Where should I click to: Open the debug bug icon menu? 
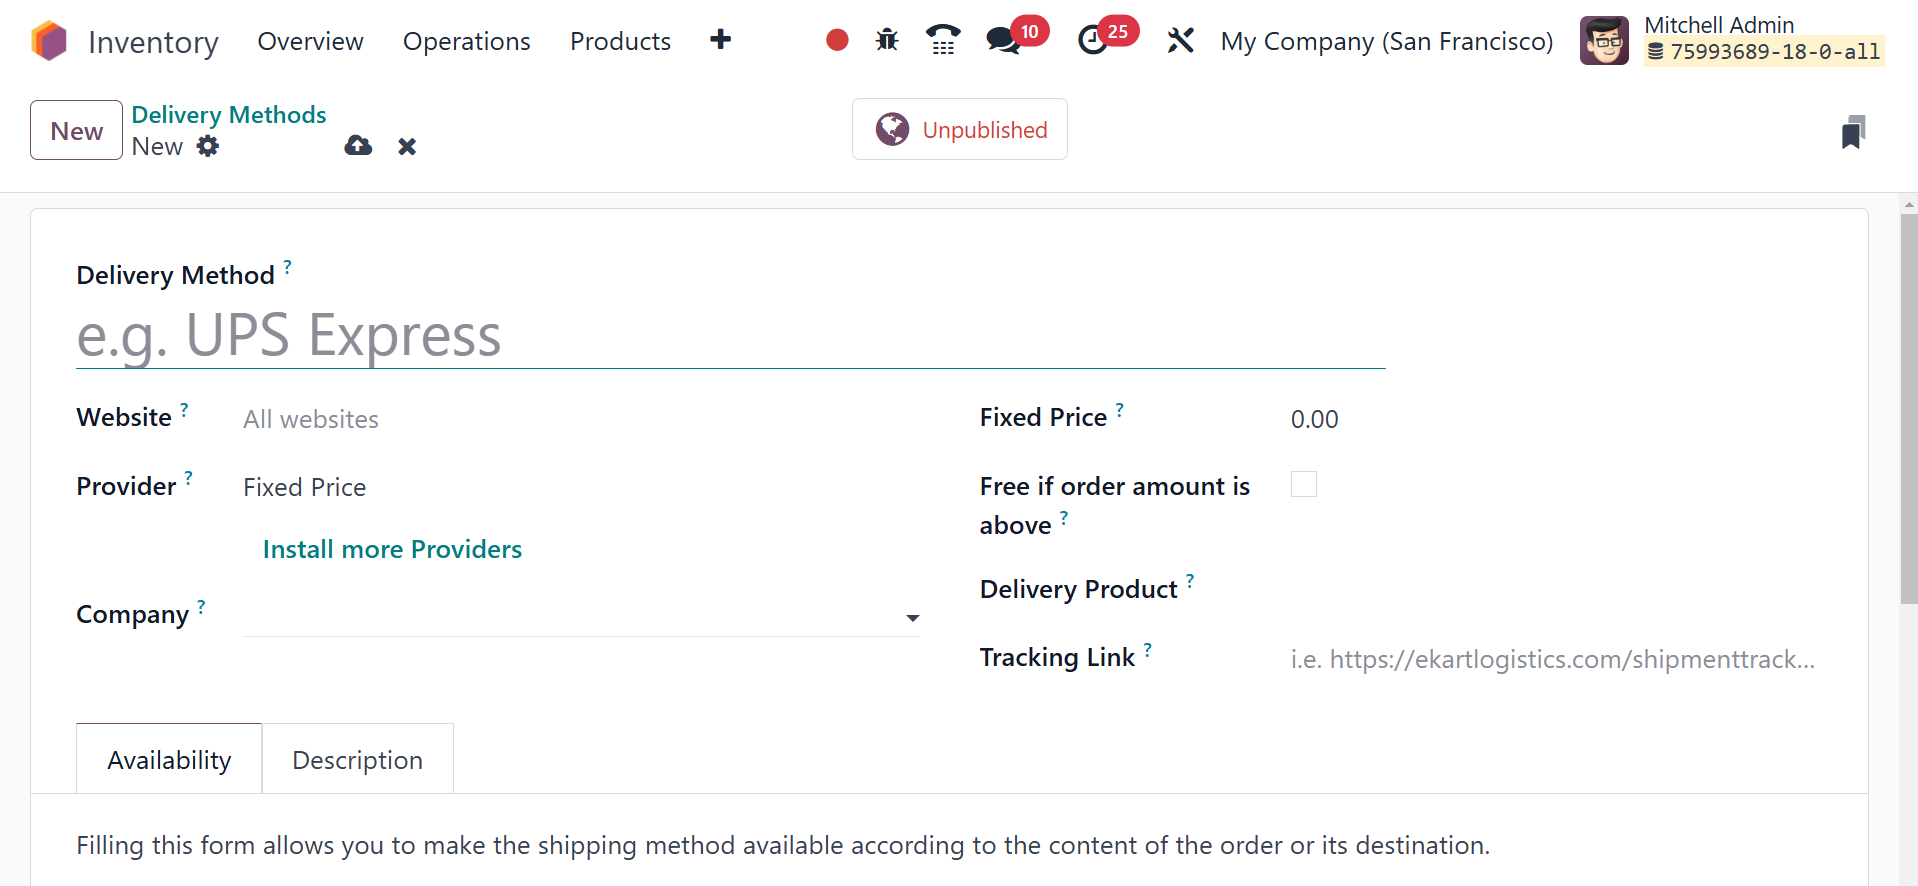click(x=887, y=40)
